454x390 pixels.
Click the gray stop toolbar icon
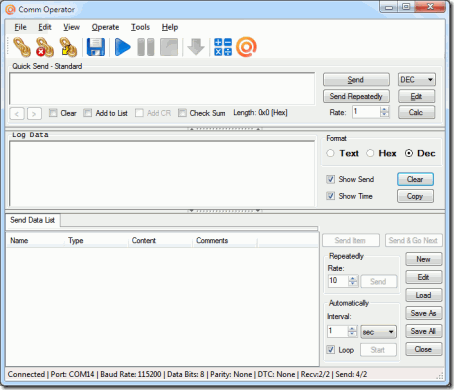click(x=169, y=47)
